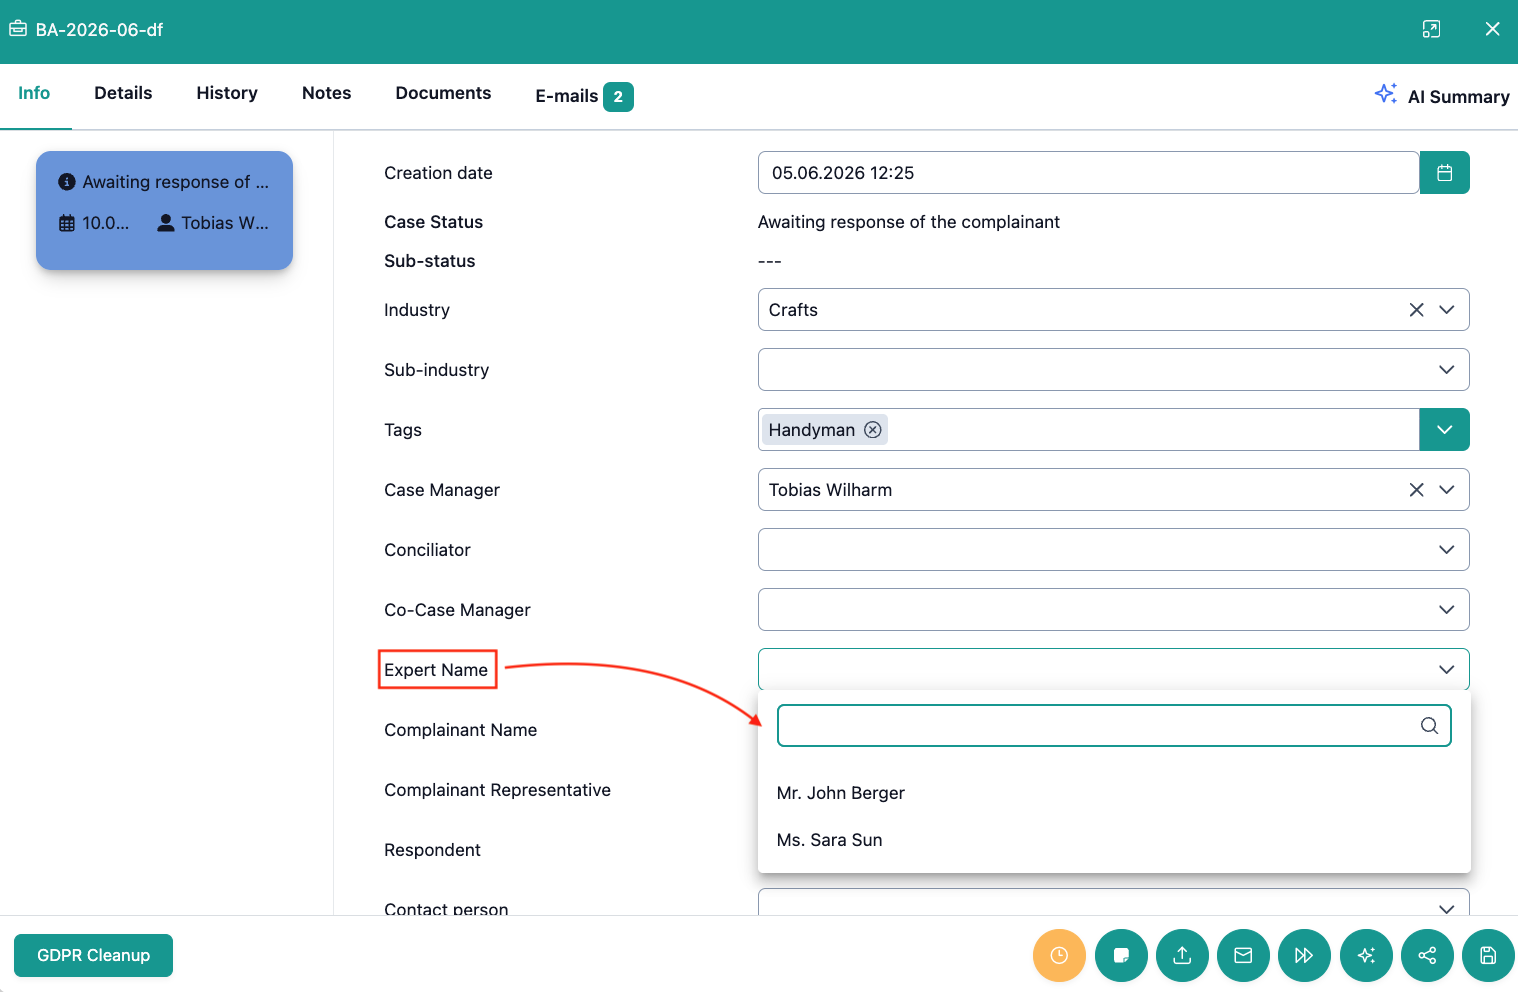The image size is (1518, 992).
Task: Click the Creation date input field
Action: (x=1088, y=173)
